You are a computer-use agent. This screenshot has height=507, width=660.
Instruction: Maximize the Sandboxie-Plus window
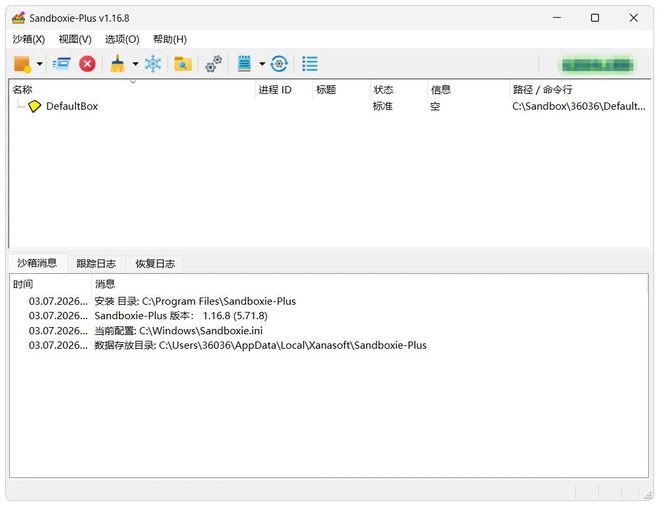(x=595, y=18)
